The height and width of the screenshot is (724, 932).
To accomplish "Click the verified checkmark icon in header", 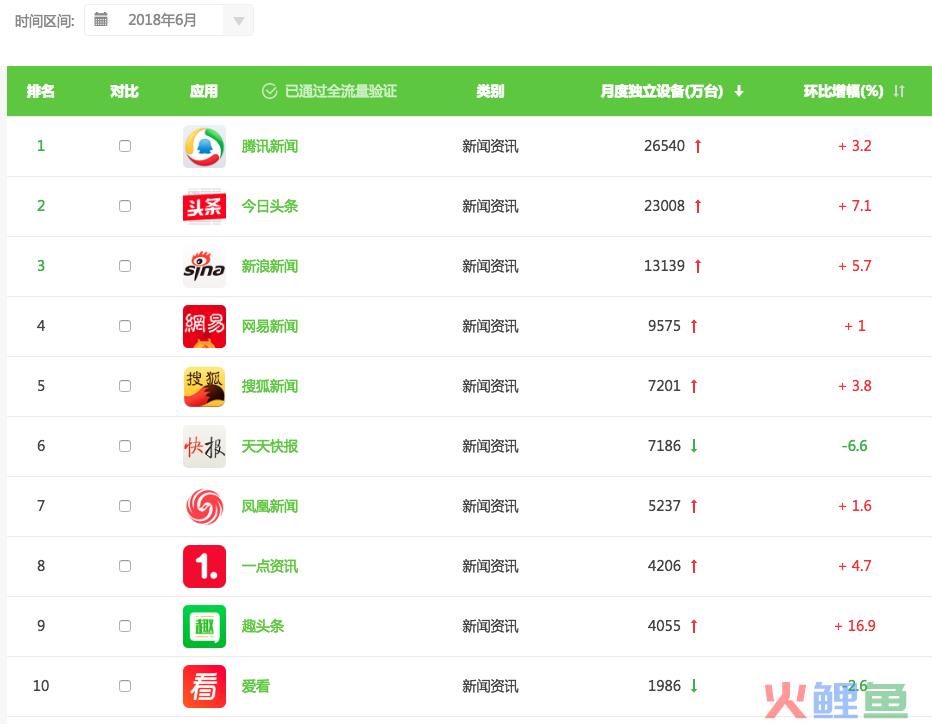I will coord(269,91).
